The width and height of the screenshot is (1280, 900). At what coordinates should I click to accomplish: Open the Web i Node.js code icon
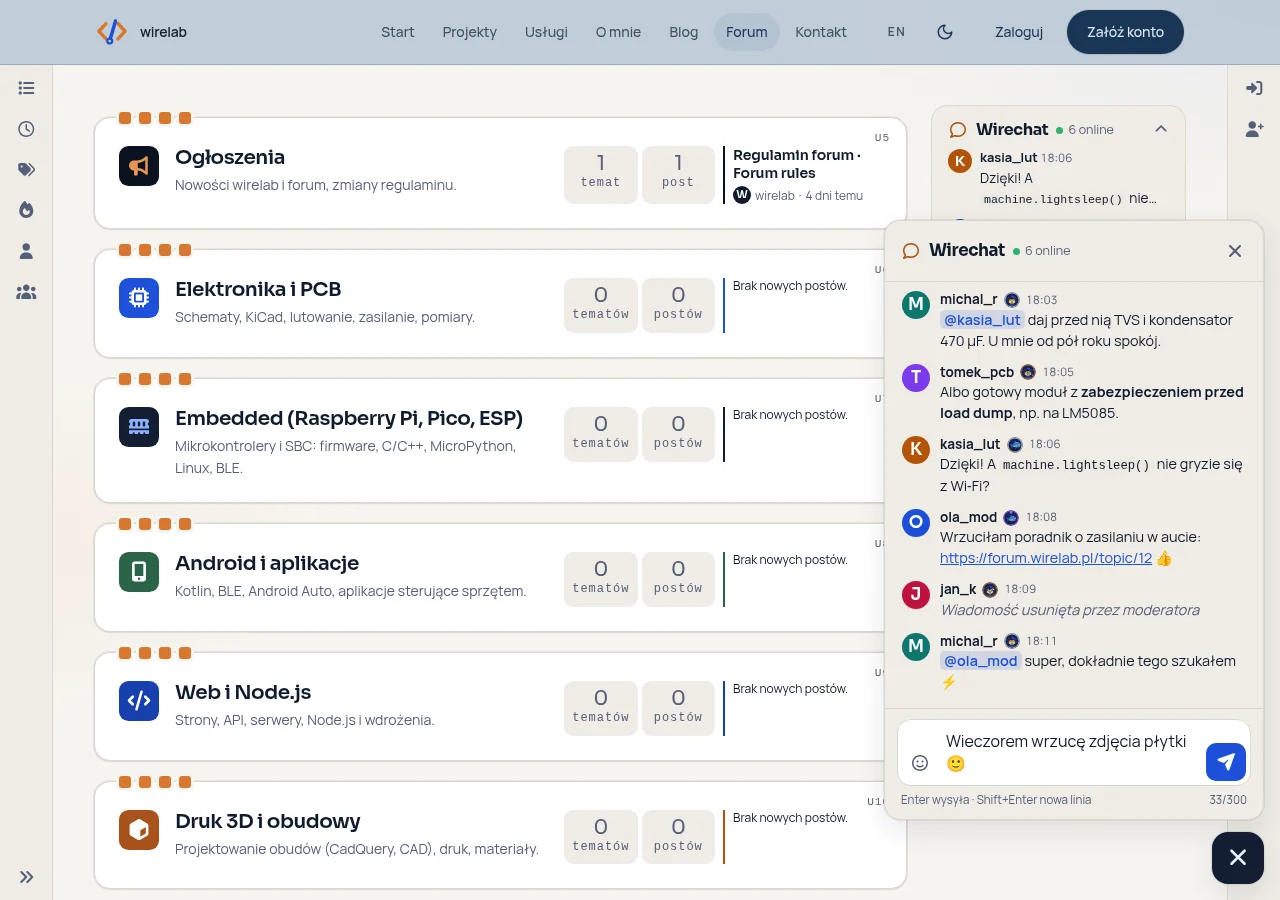click(139, 700)
